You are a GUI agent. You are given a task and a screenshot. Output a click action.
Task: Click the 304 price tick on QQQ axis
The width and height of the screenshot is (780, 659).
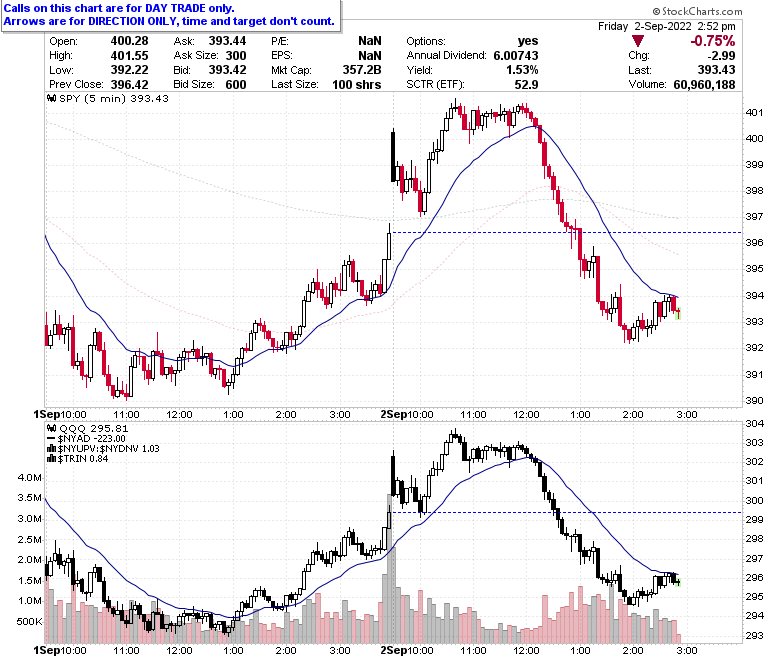click(754, 424)
